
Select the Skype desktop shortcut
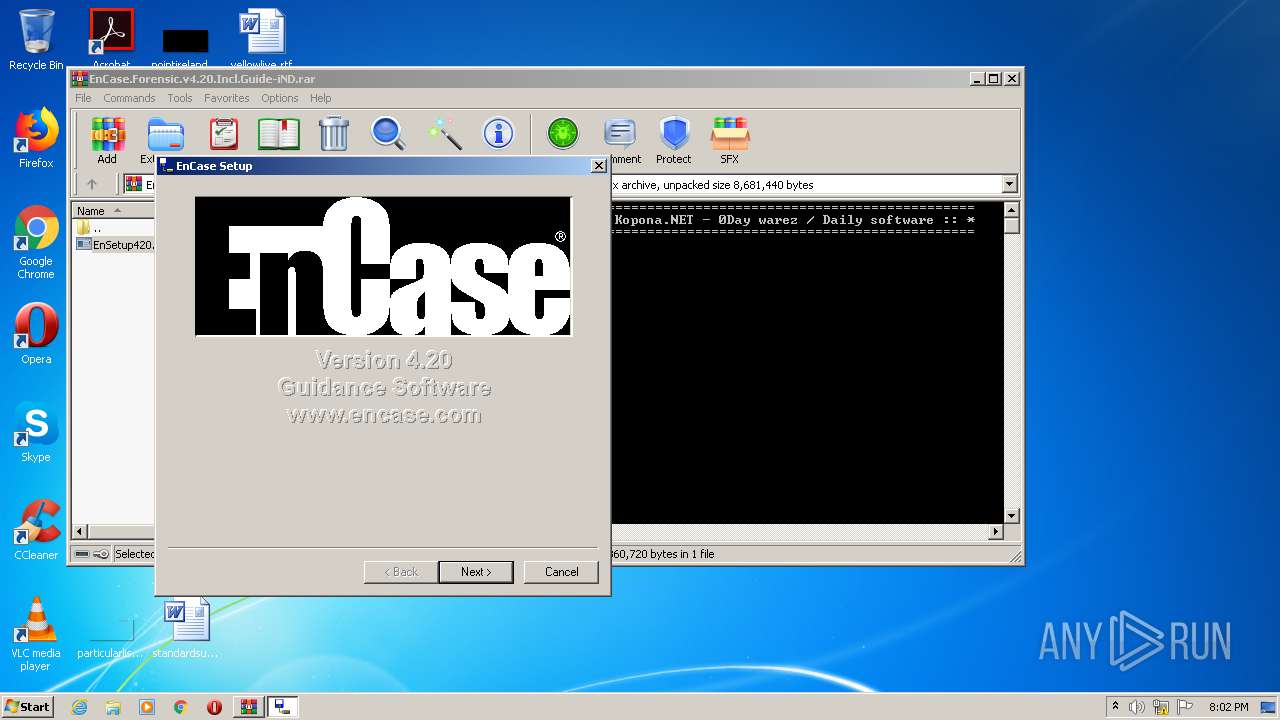(36, 432)
